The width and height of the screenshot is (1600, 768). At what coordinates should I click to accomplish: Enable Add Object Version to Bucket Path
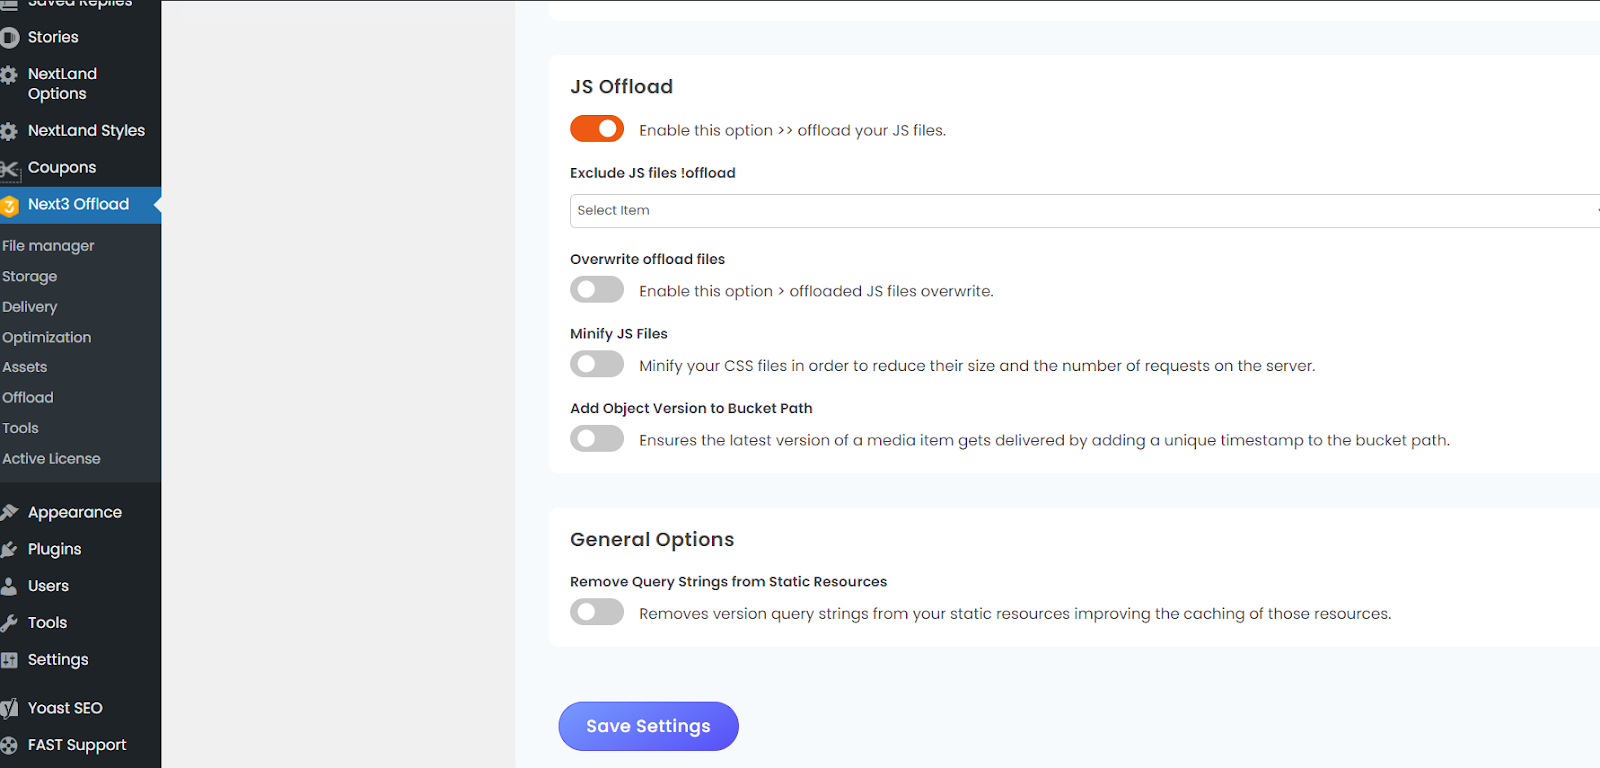coord(597,439)
